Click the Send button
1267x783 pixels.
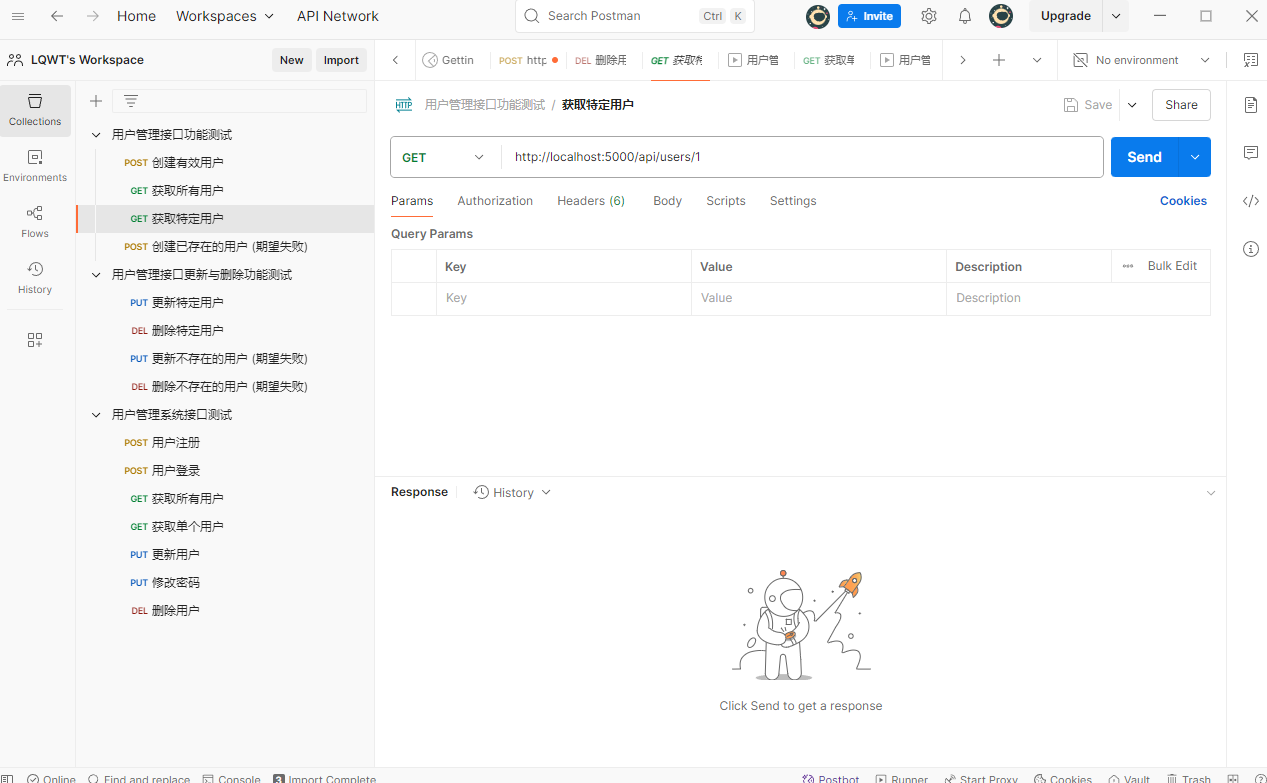1143,157
